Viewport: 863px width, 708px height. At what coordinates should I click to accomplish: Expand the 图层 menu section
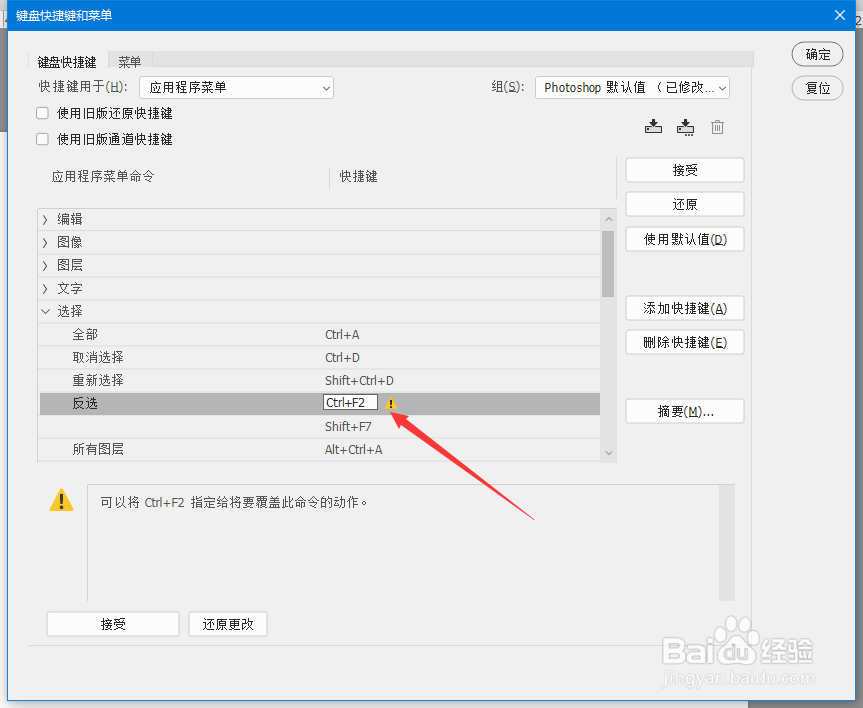point(45,264)
